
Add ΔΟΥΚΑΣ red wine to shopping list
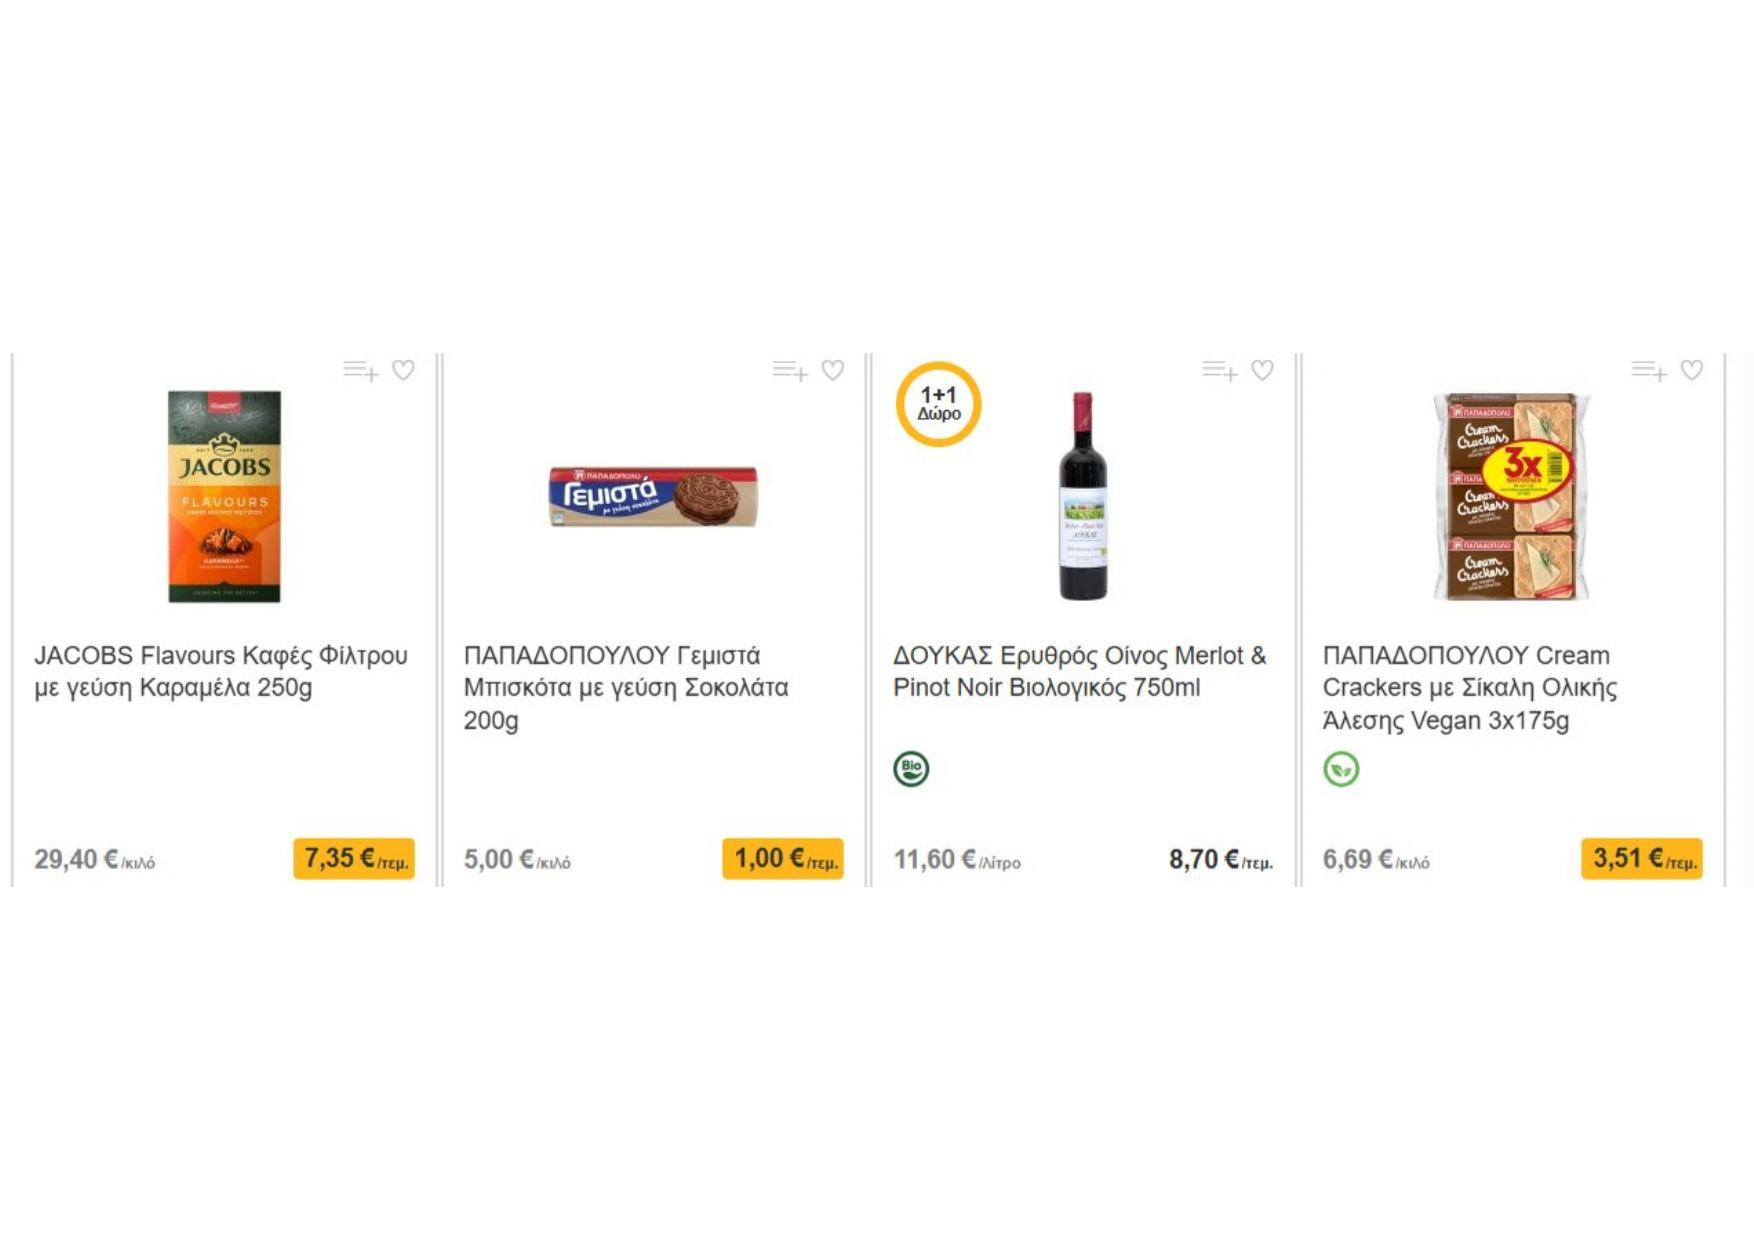[x=1219, y=371]
